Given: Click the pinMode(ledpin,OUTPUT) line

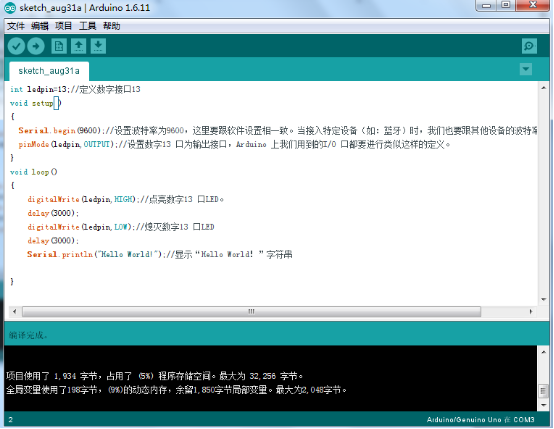Looking at the screenshot, I should (234, 145).
